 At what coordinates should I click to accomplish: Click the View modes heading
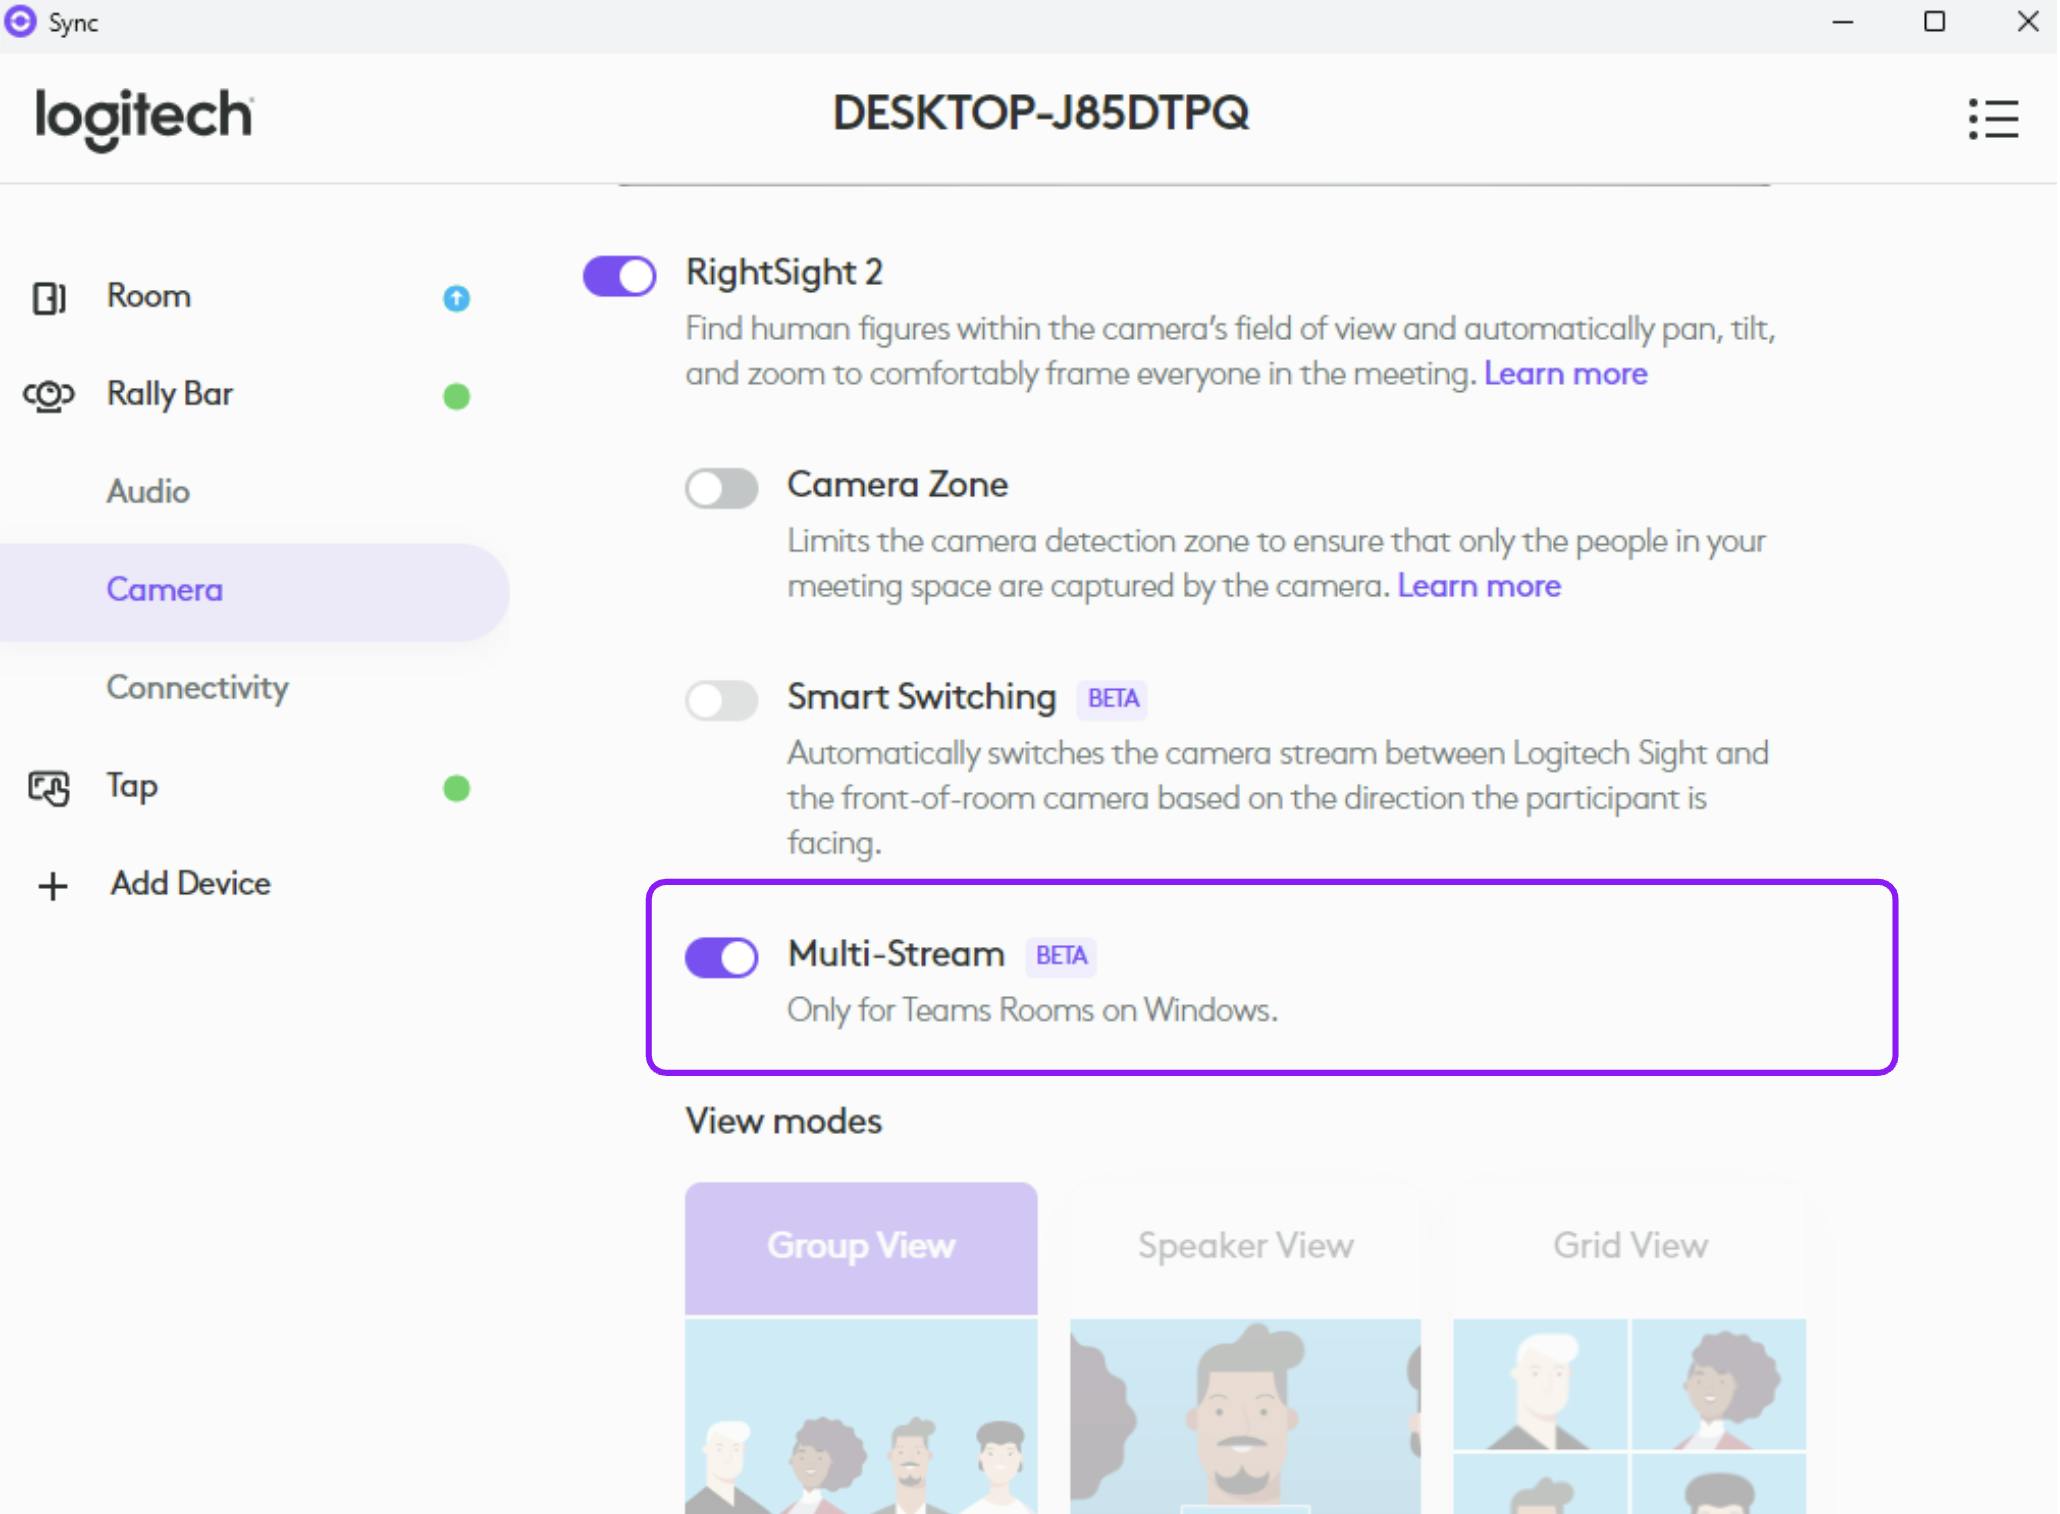(784, 1121)
